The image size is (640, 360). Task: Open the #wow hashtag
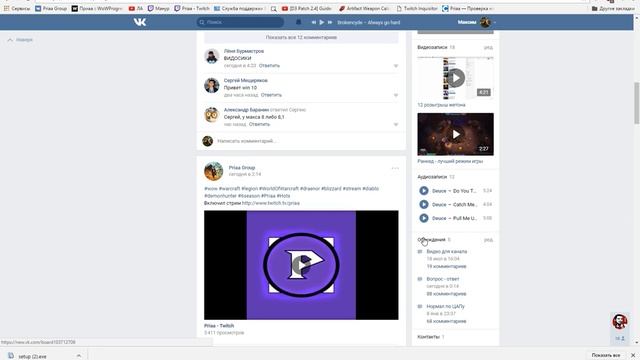[x=211, y=189]
